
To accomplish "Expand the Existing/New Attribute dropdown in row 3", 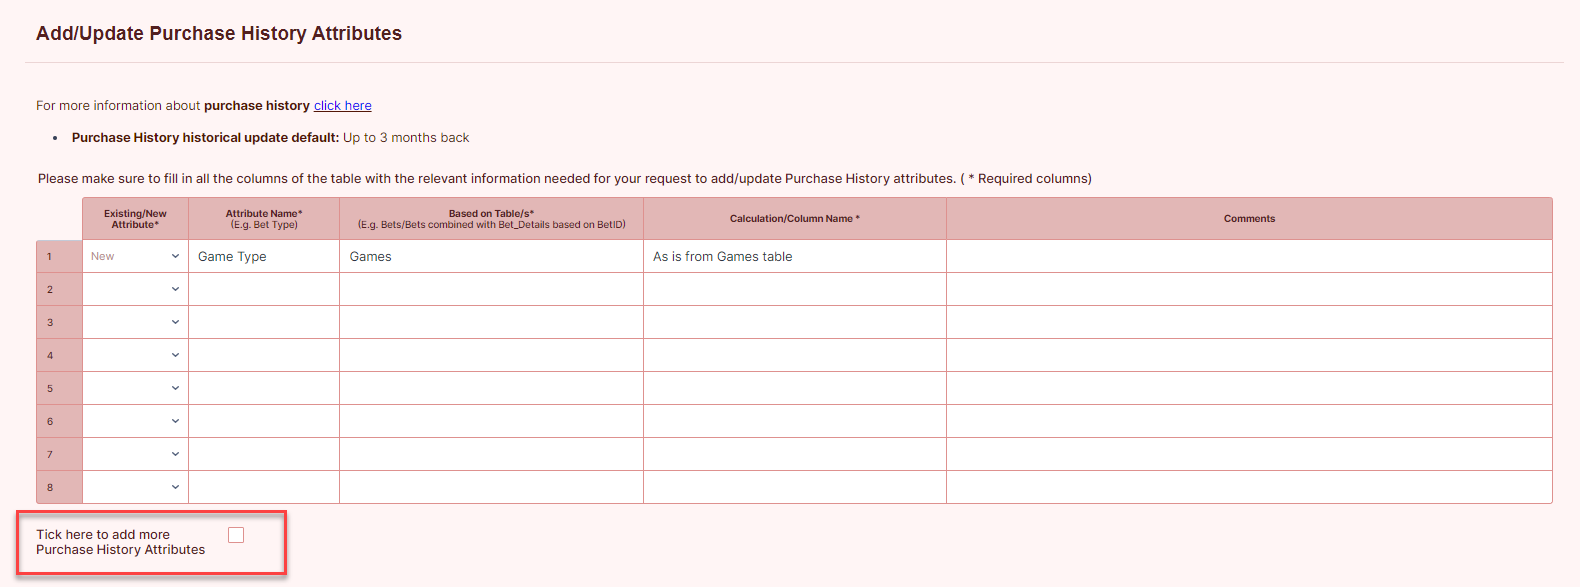I will click(x=135, y=322).
